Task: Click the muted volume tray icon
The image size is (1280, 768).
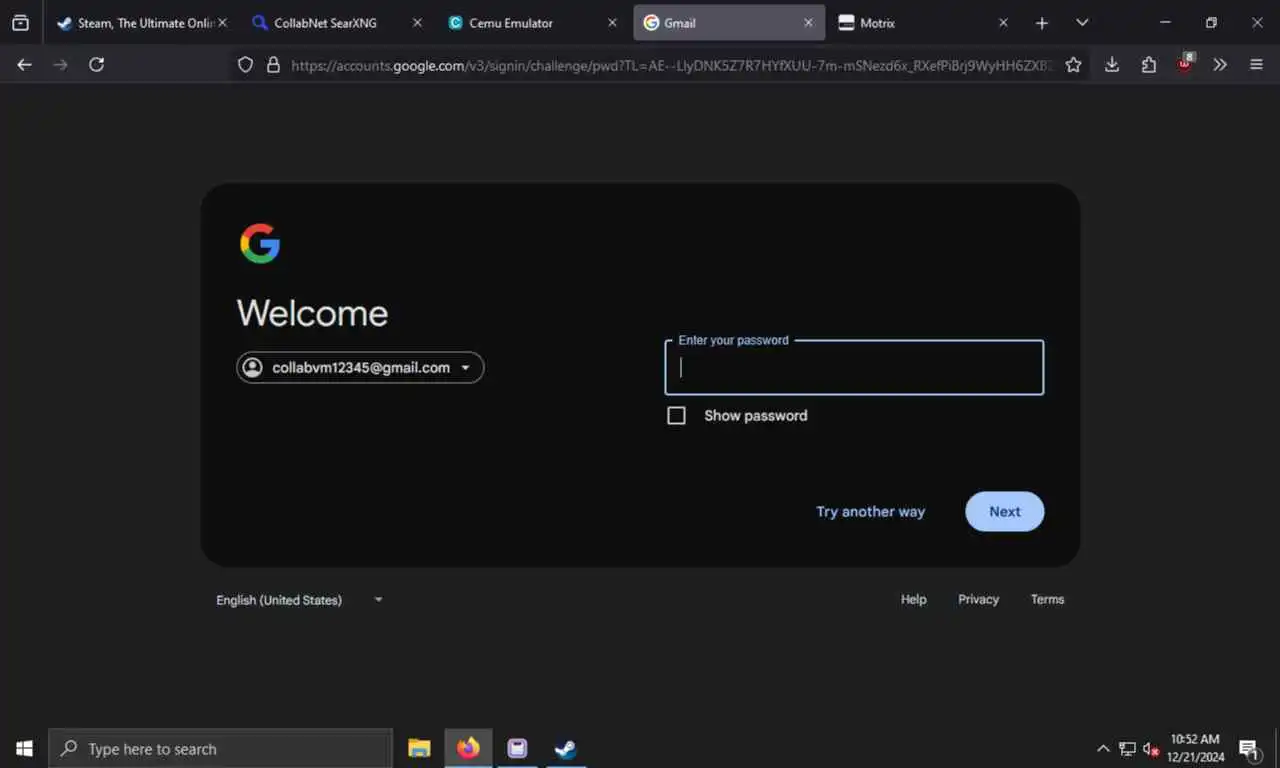Action: [x=1151, y=749]
